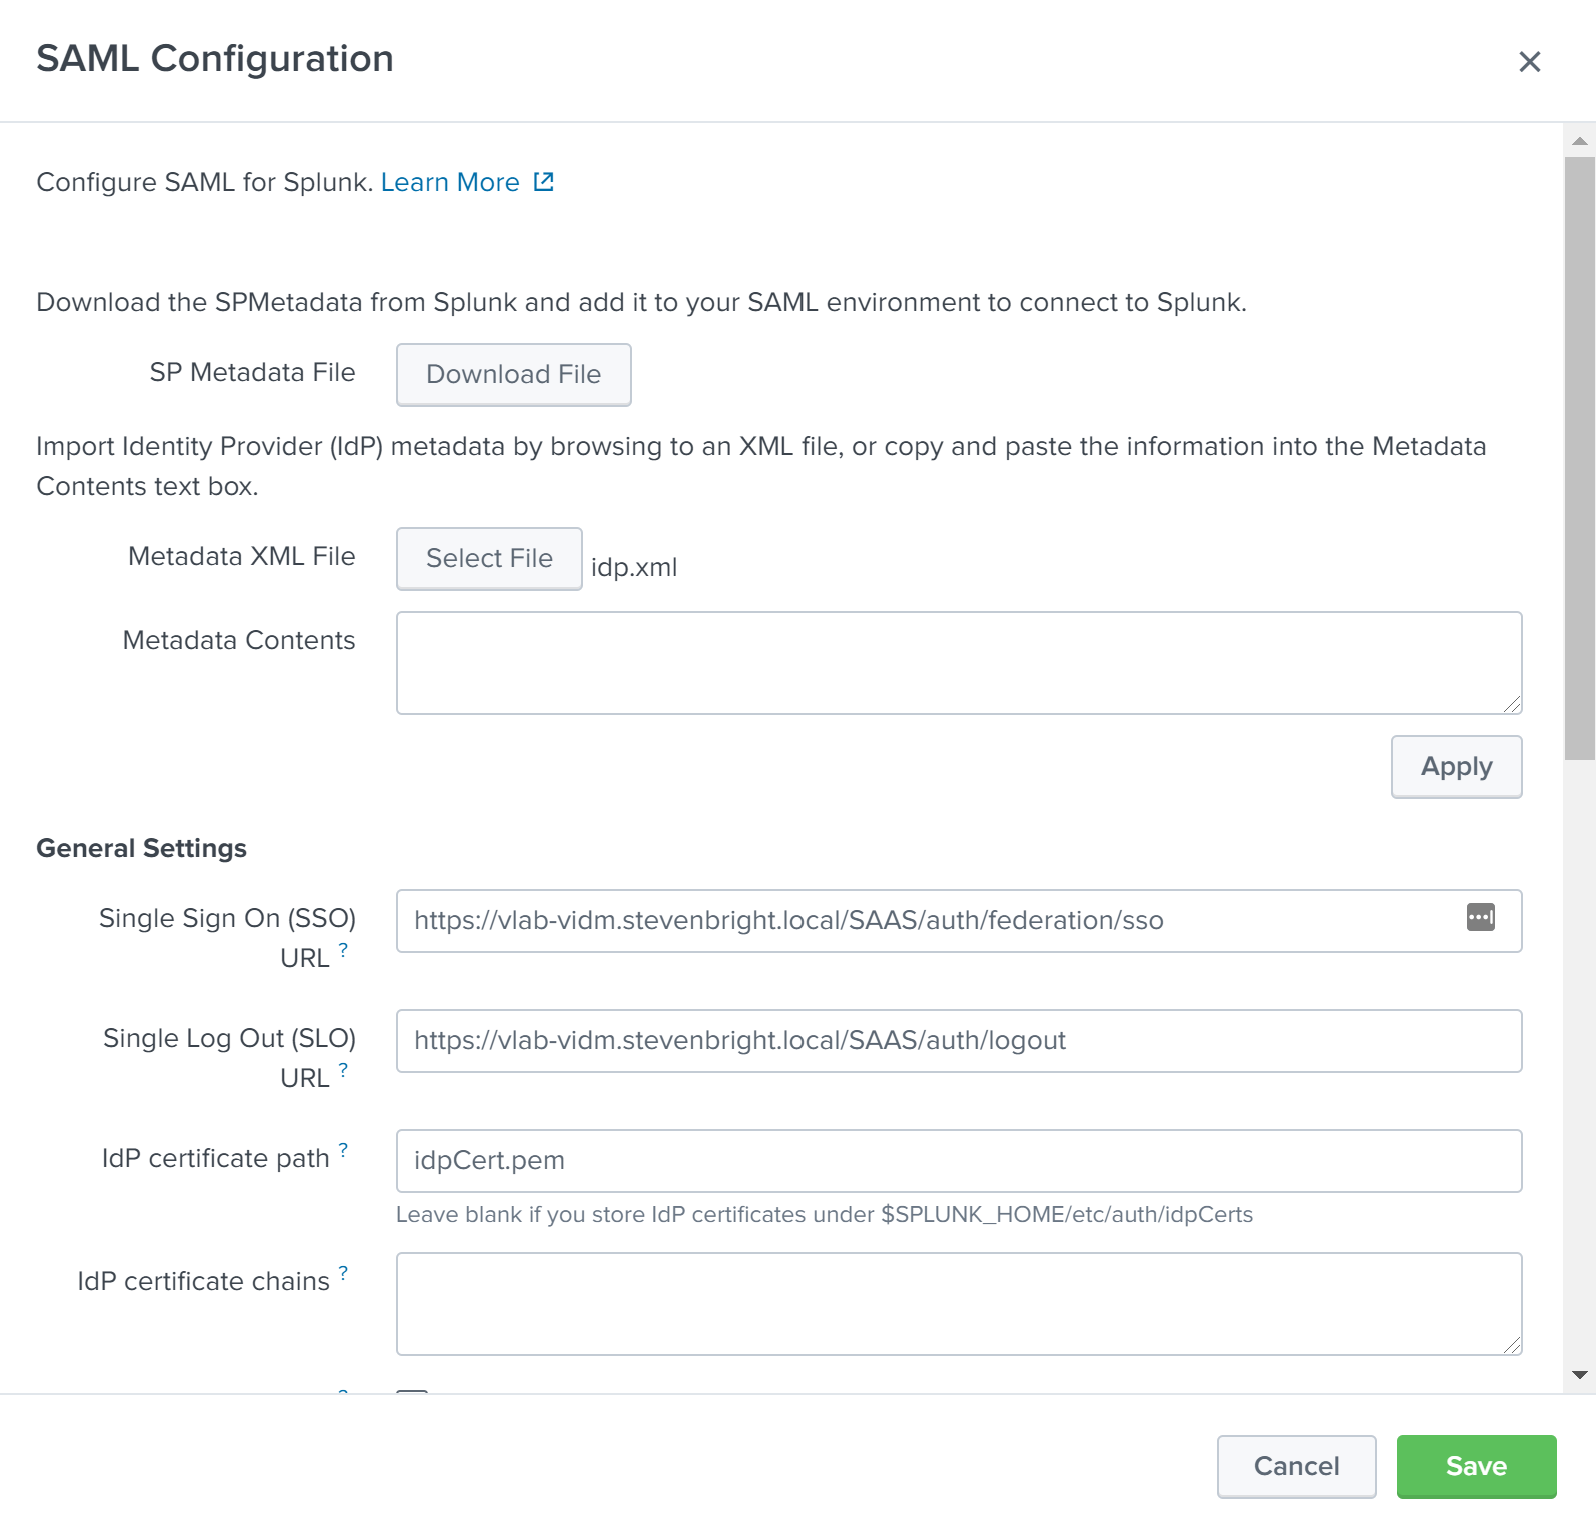Open help tooltip for SLO URL

343,1069
